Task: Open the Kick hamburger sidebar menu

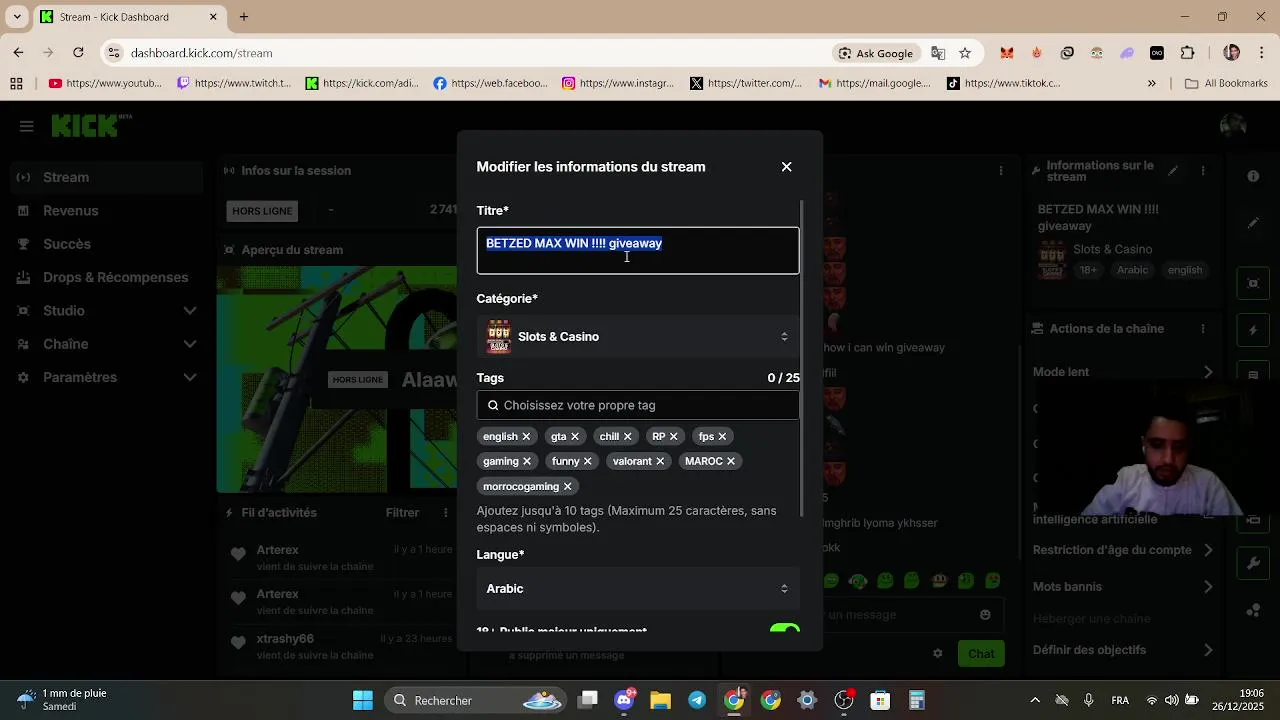Action: tap(27, 126)
